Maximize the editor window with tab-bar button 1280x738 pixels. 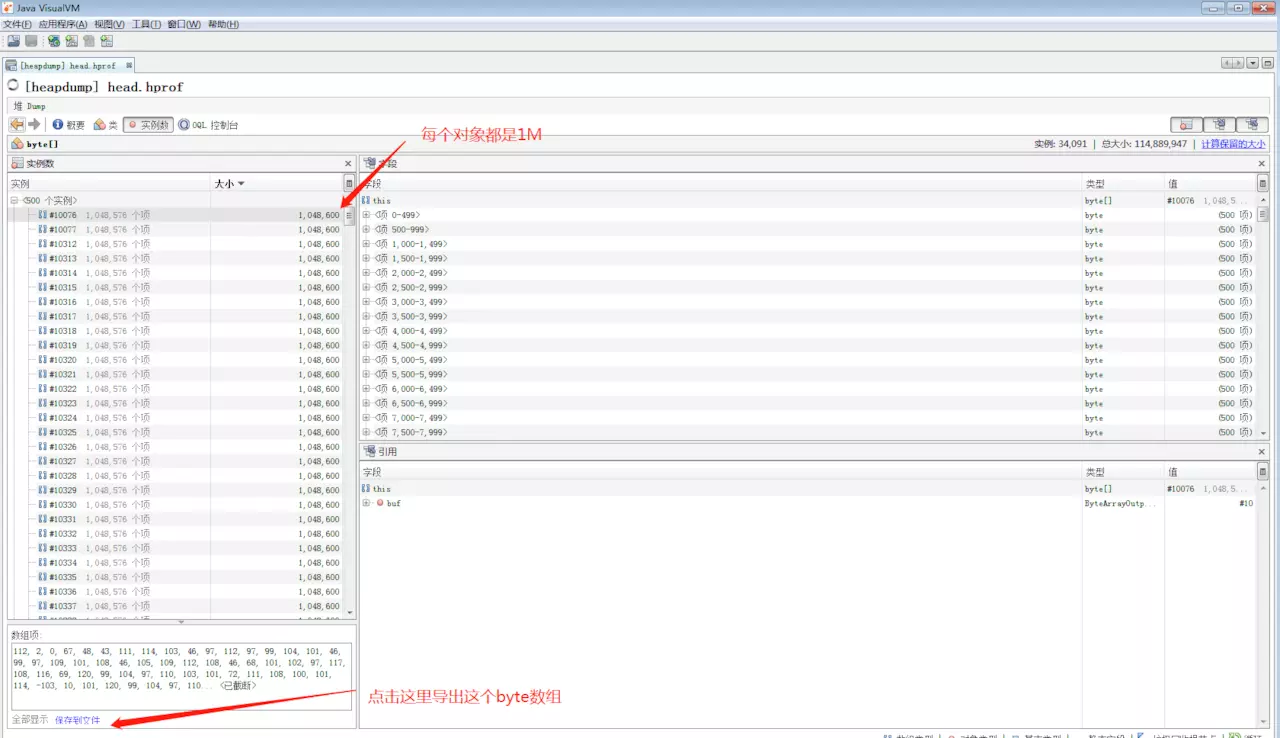pyautogui.click(x=1267, y=64)
